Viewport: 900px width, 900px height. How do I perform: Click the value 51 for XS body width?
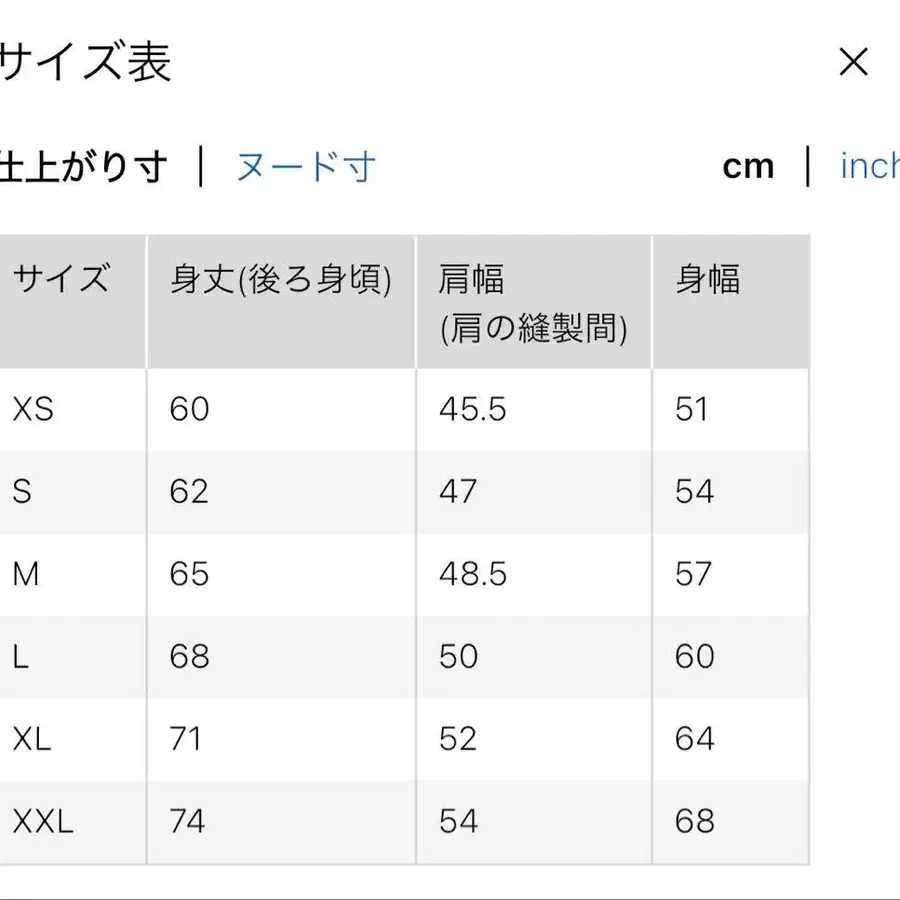[x=692, y=409]
